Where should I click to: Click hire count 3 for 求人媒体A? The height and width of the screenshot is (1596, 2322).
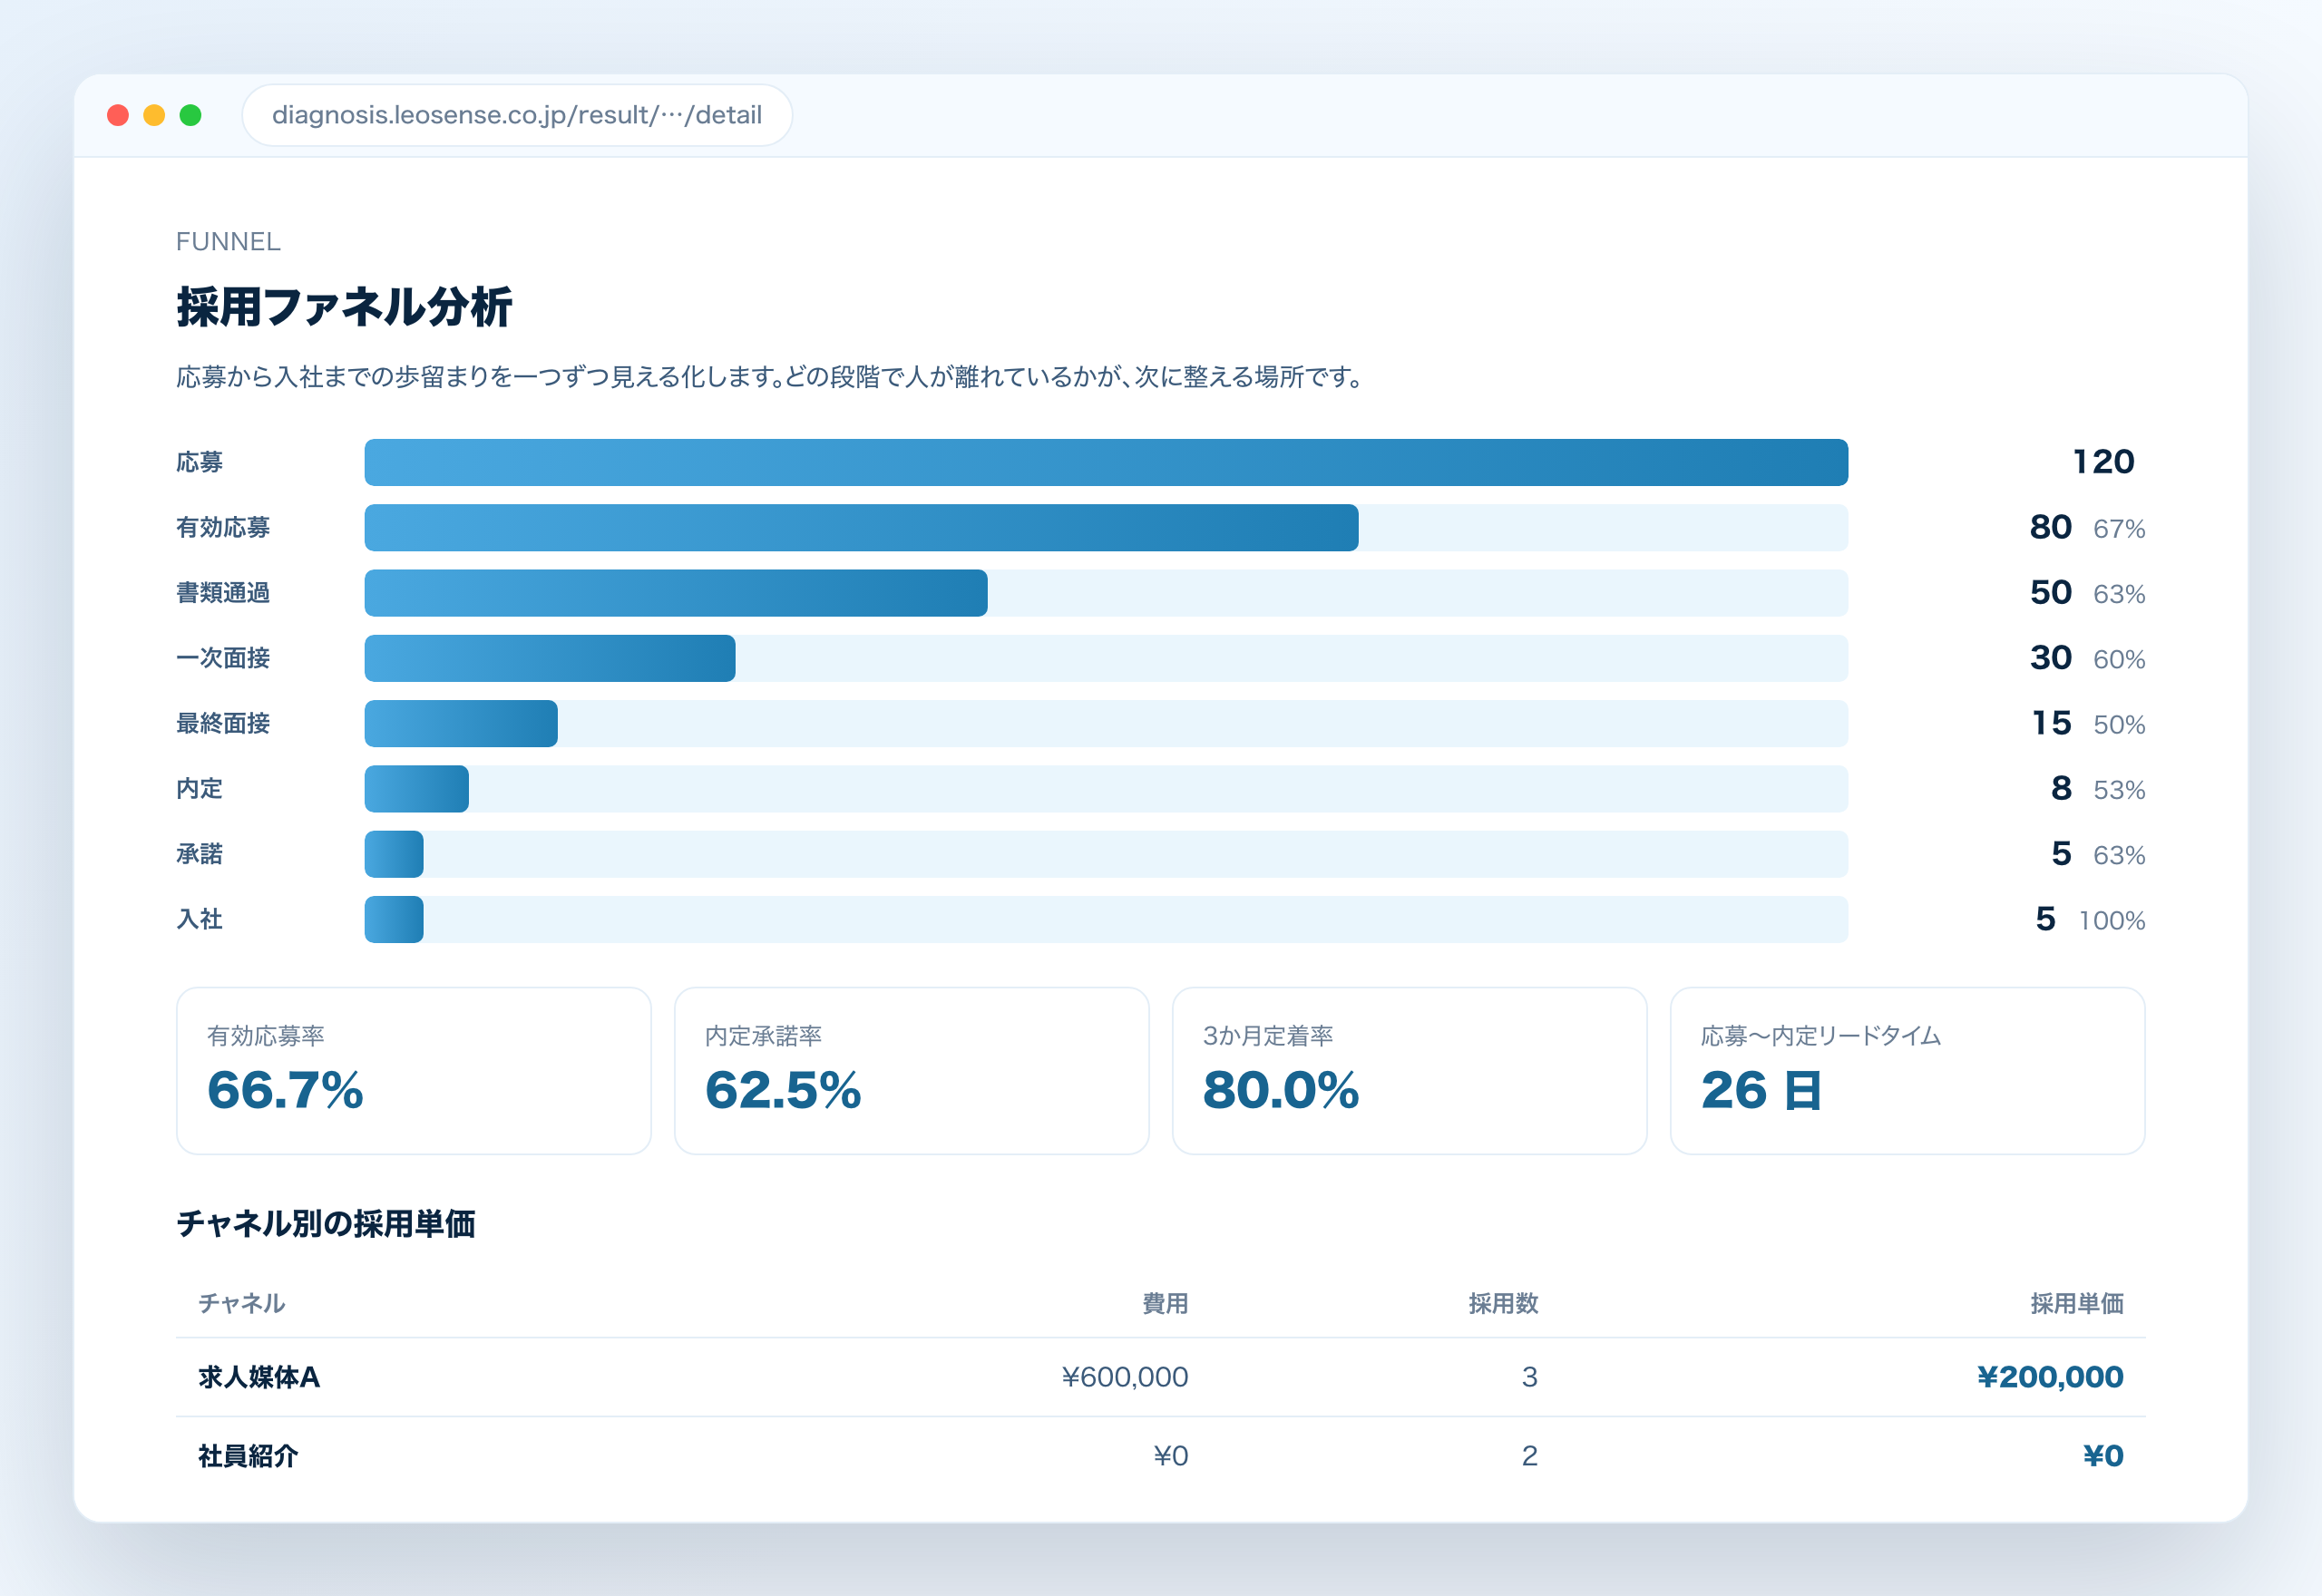point(1530,1377)
